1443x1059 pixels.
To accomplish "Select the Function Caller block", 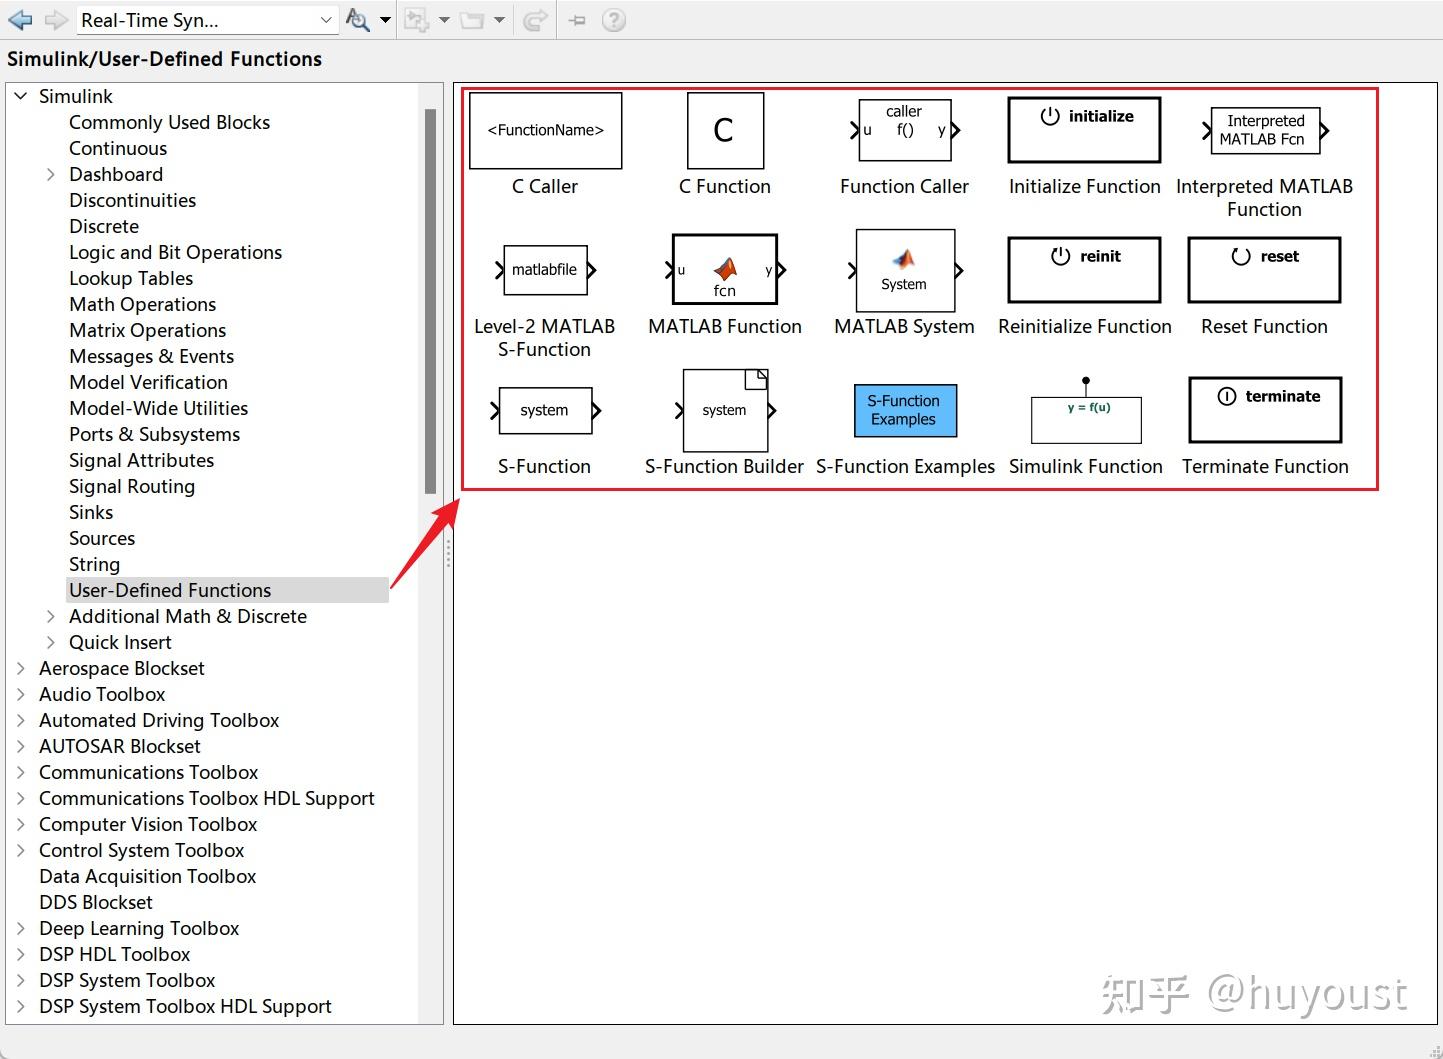I will click(x=905, y=129).
